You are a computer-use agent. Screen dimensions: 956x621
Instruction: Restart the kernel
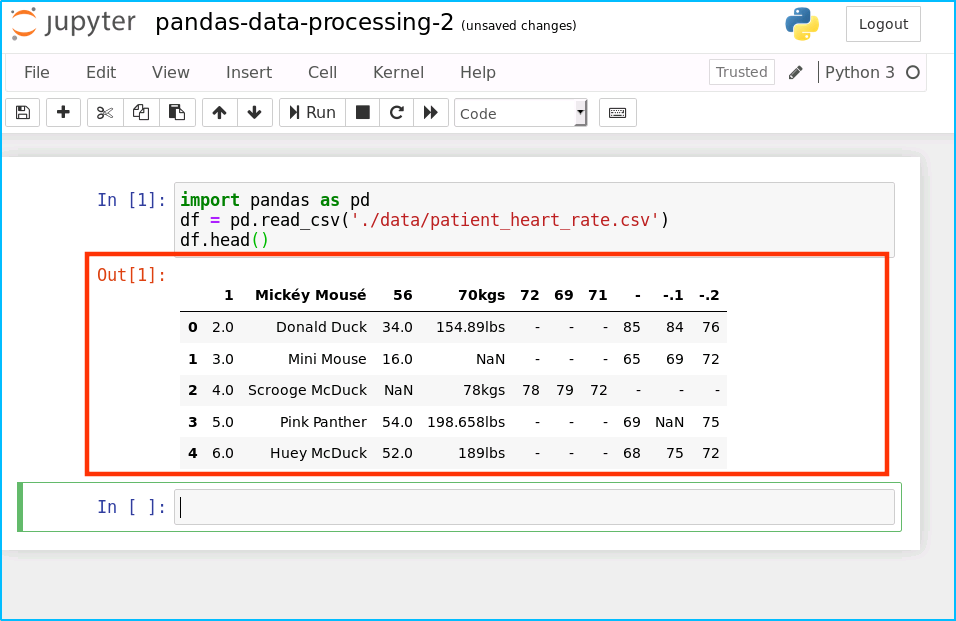tap(396, 113)
